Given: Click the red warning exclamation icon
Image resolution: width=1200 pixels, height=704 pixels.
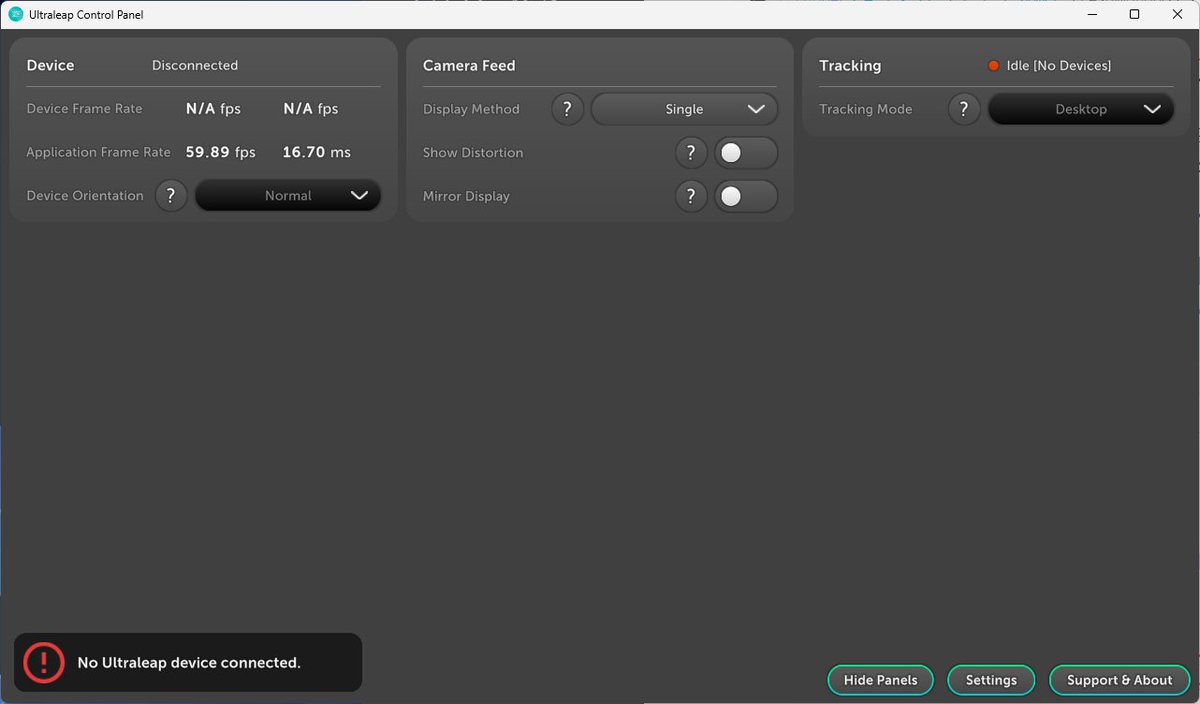Looking at the screenshot, I should click(44, 662).
